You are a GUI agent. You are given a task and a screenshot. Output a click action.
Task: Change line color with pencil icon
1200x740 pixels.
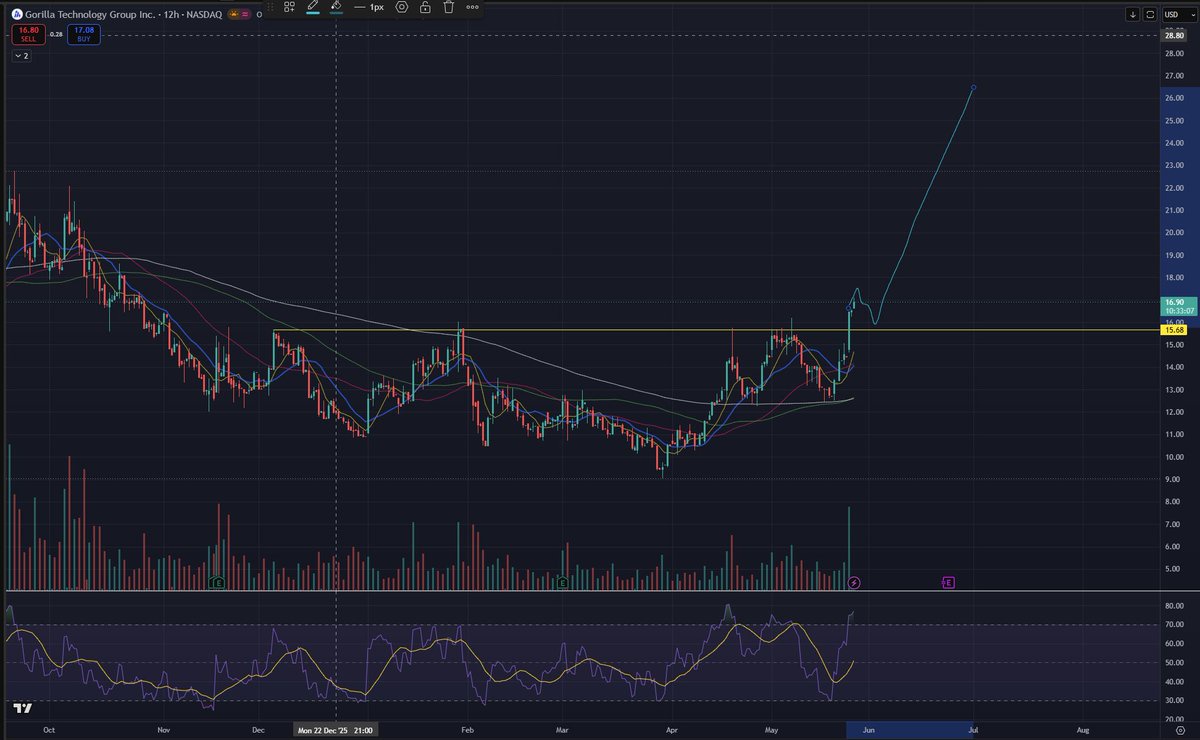click(313, 6)
